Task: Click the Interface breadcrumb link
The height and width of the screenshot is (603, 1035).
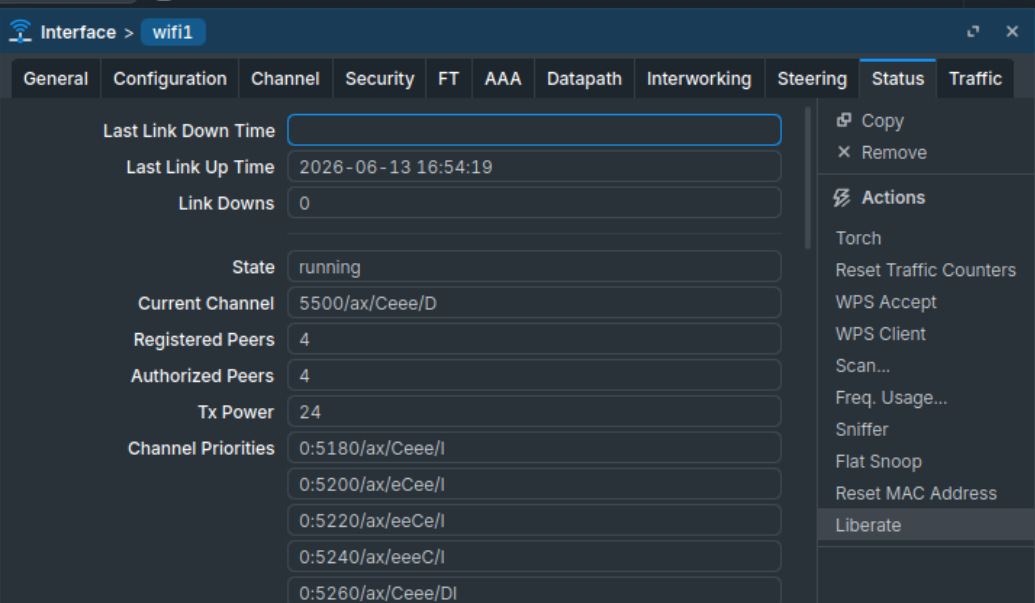Action: pos(78,32)
